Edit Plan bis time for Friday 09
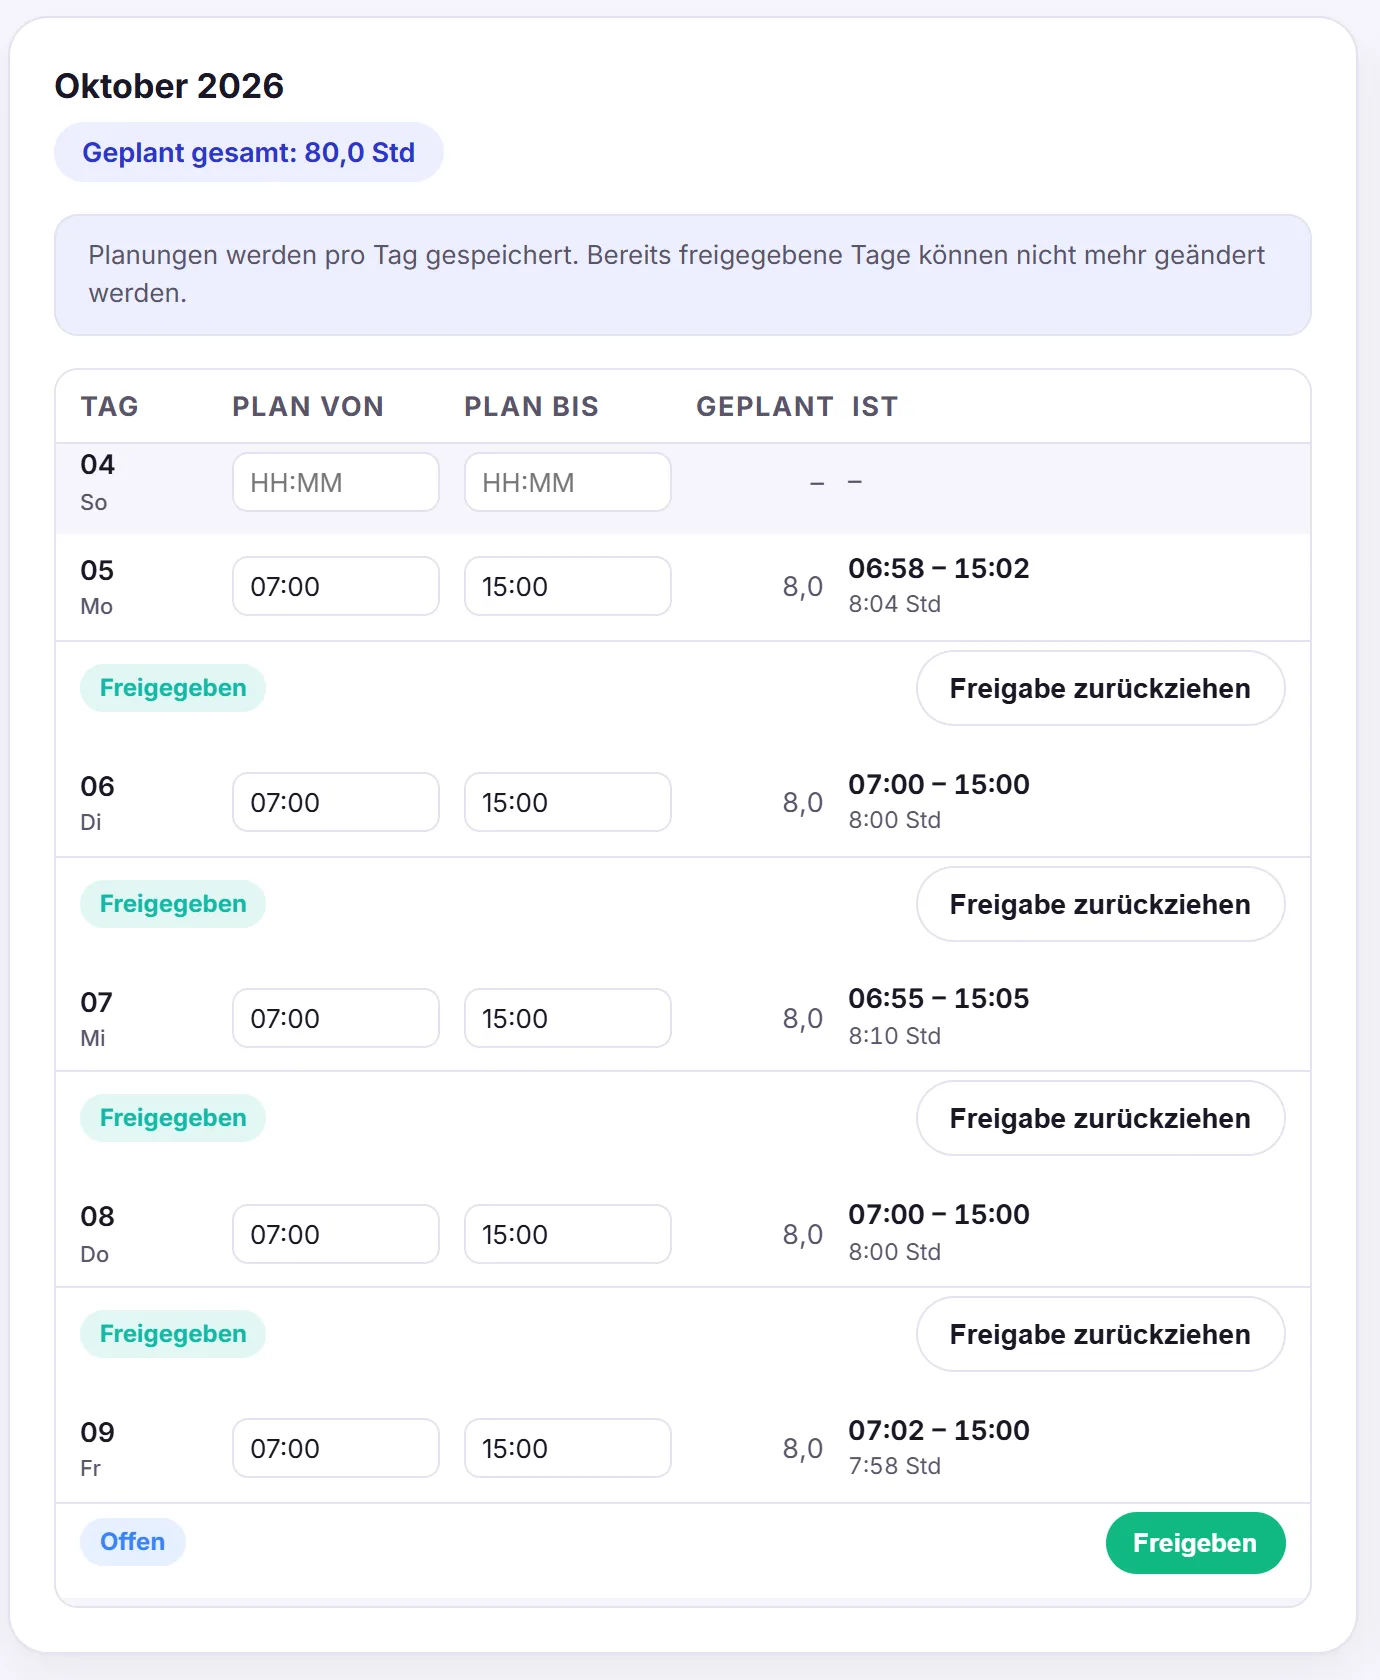1380x1680 pixels. point(568,1448)
